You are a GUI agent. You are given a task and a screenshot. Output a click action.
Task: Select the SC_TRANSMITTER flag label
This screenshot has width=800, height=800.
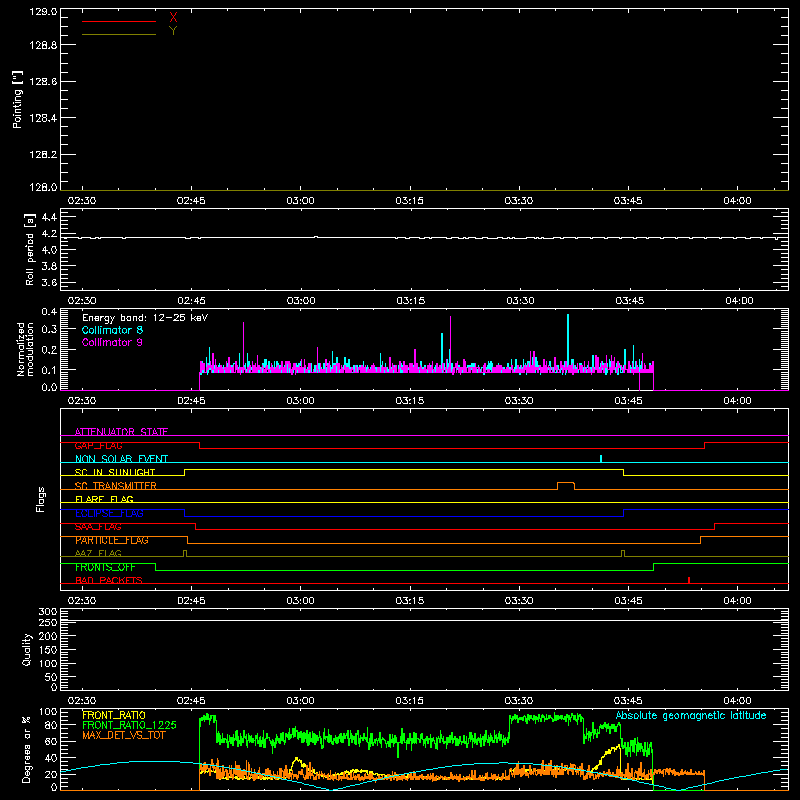(116, 486)
